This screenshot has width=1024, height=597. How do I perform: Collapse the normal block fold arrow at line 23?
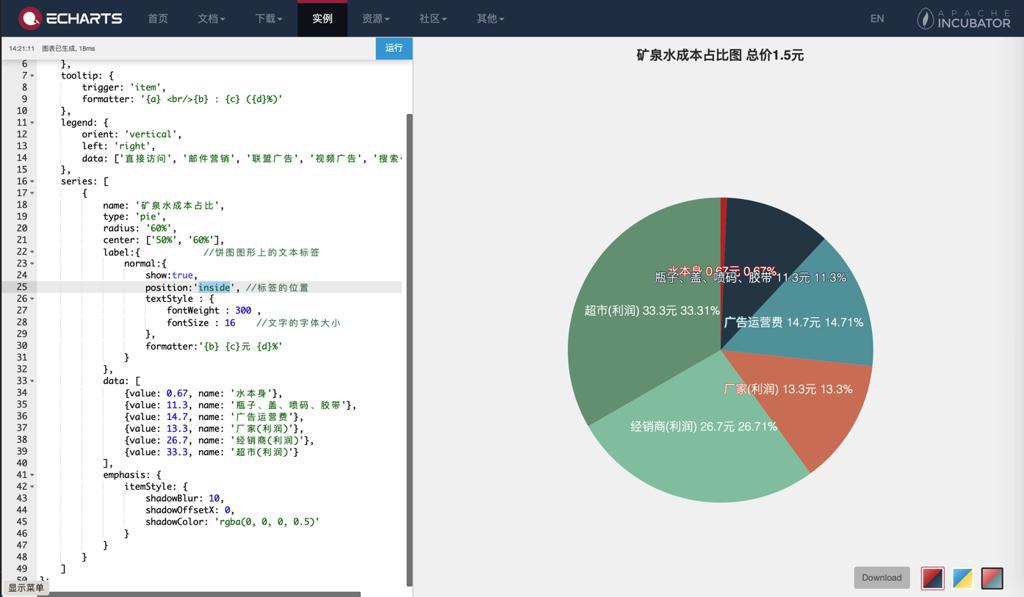pos(32,264)
